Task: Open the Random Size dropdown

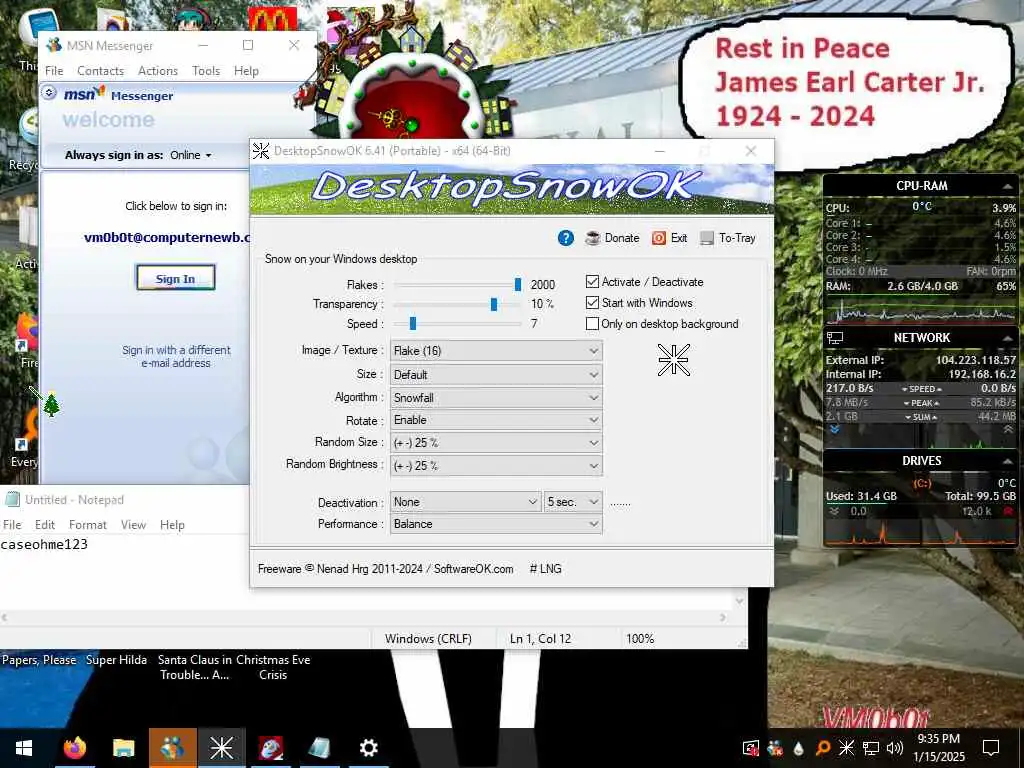Action: click(x=496, y=442)
